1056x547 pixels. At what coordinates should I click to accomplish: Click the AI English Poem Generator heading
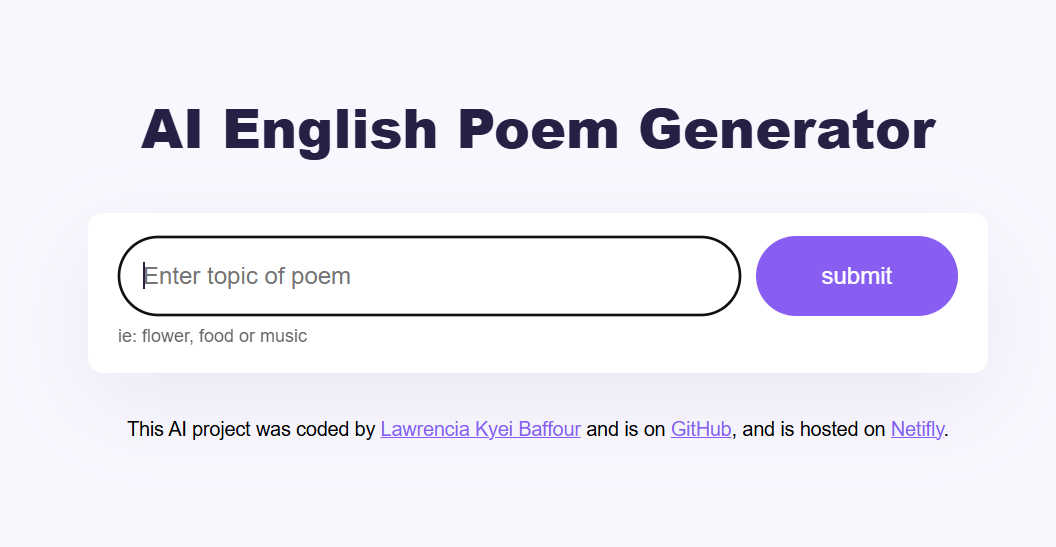point(538,130)
